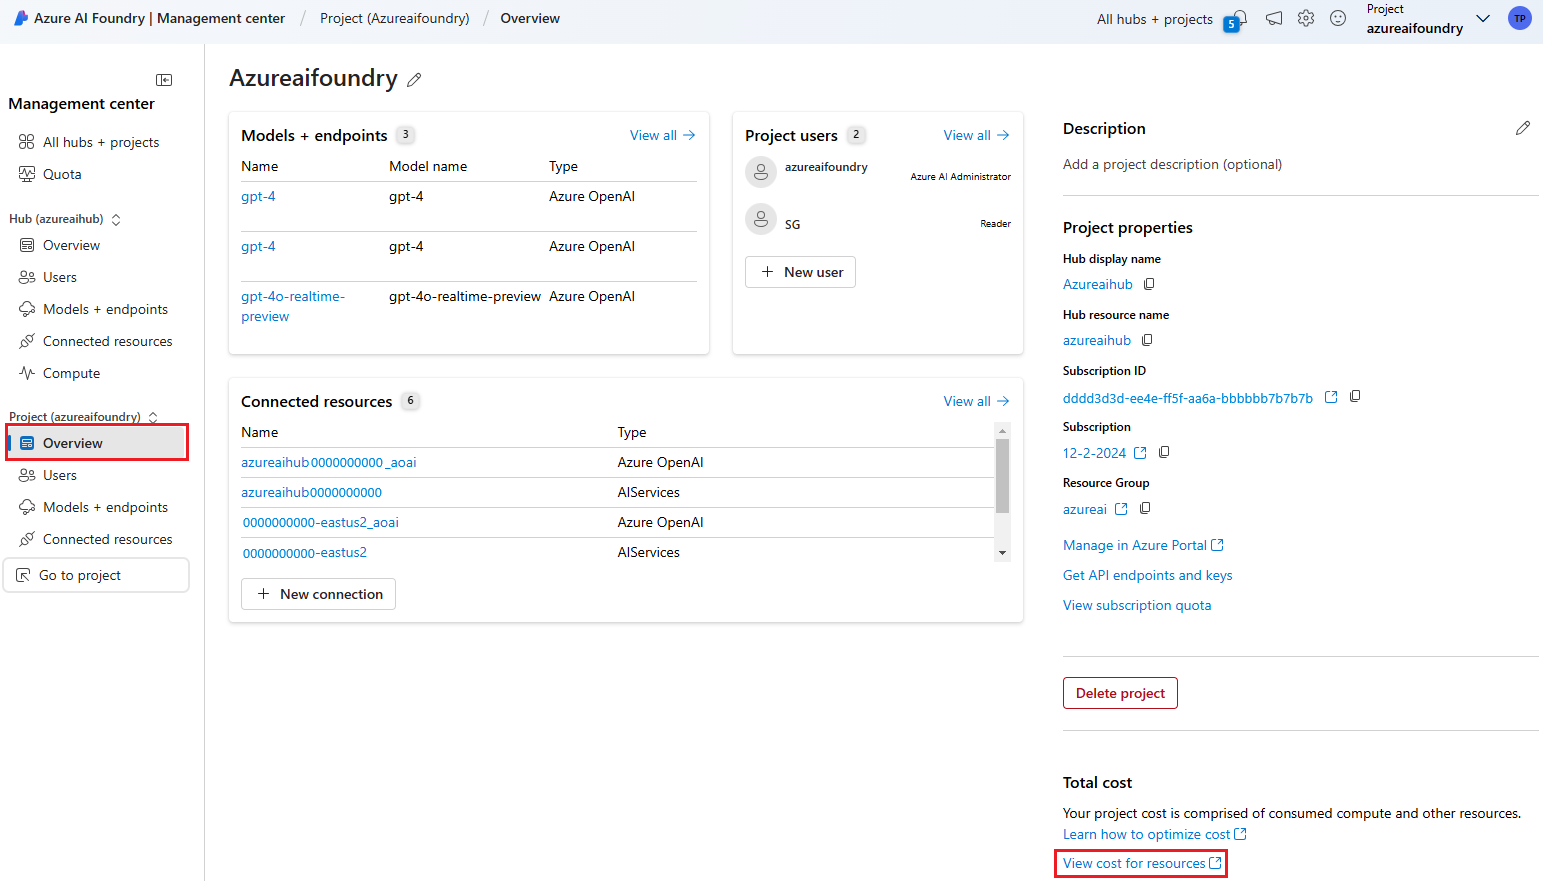Image resolution: width=1543 pixels, height=881 pixels.
Task: Click the feedback smiley icon
Action: click(1338, 18)
